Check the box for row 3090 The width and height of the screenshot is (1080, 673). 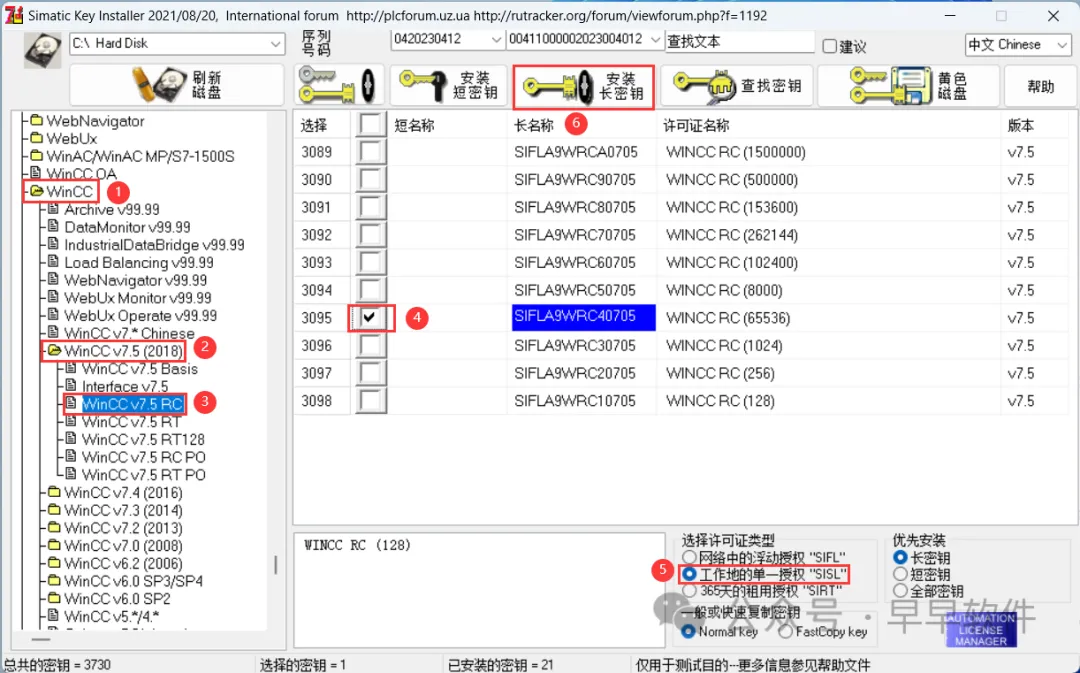pyautogui.click(x=371, y=179)
